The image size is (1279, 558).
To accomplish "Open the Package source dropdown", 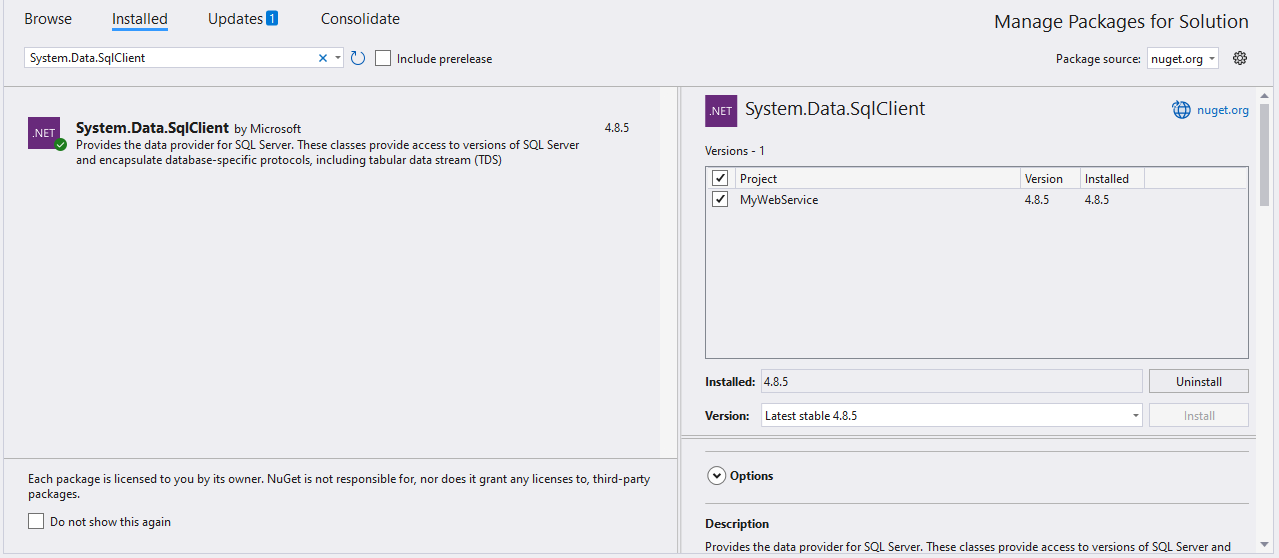I will pos(1183,59).
